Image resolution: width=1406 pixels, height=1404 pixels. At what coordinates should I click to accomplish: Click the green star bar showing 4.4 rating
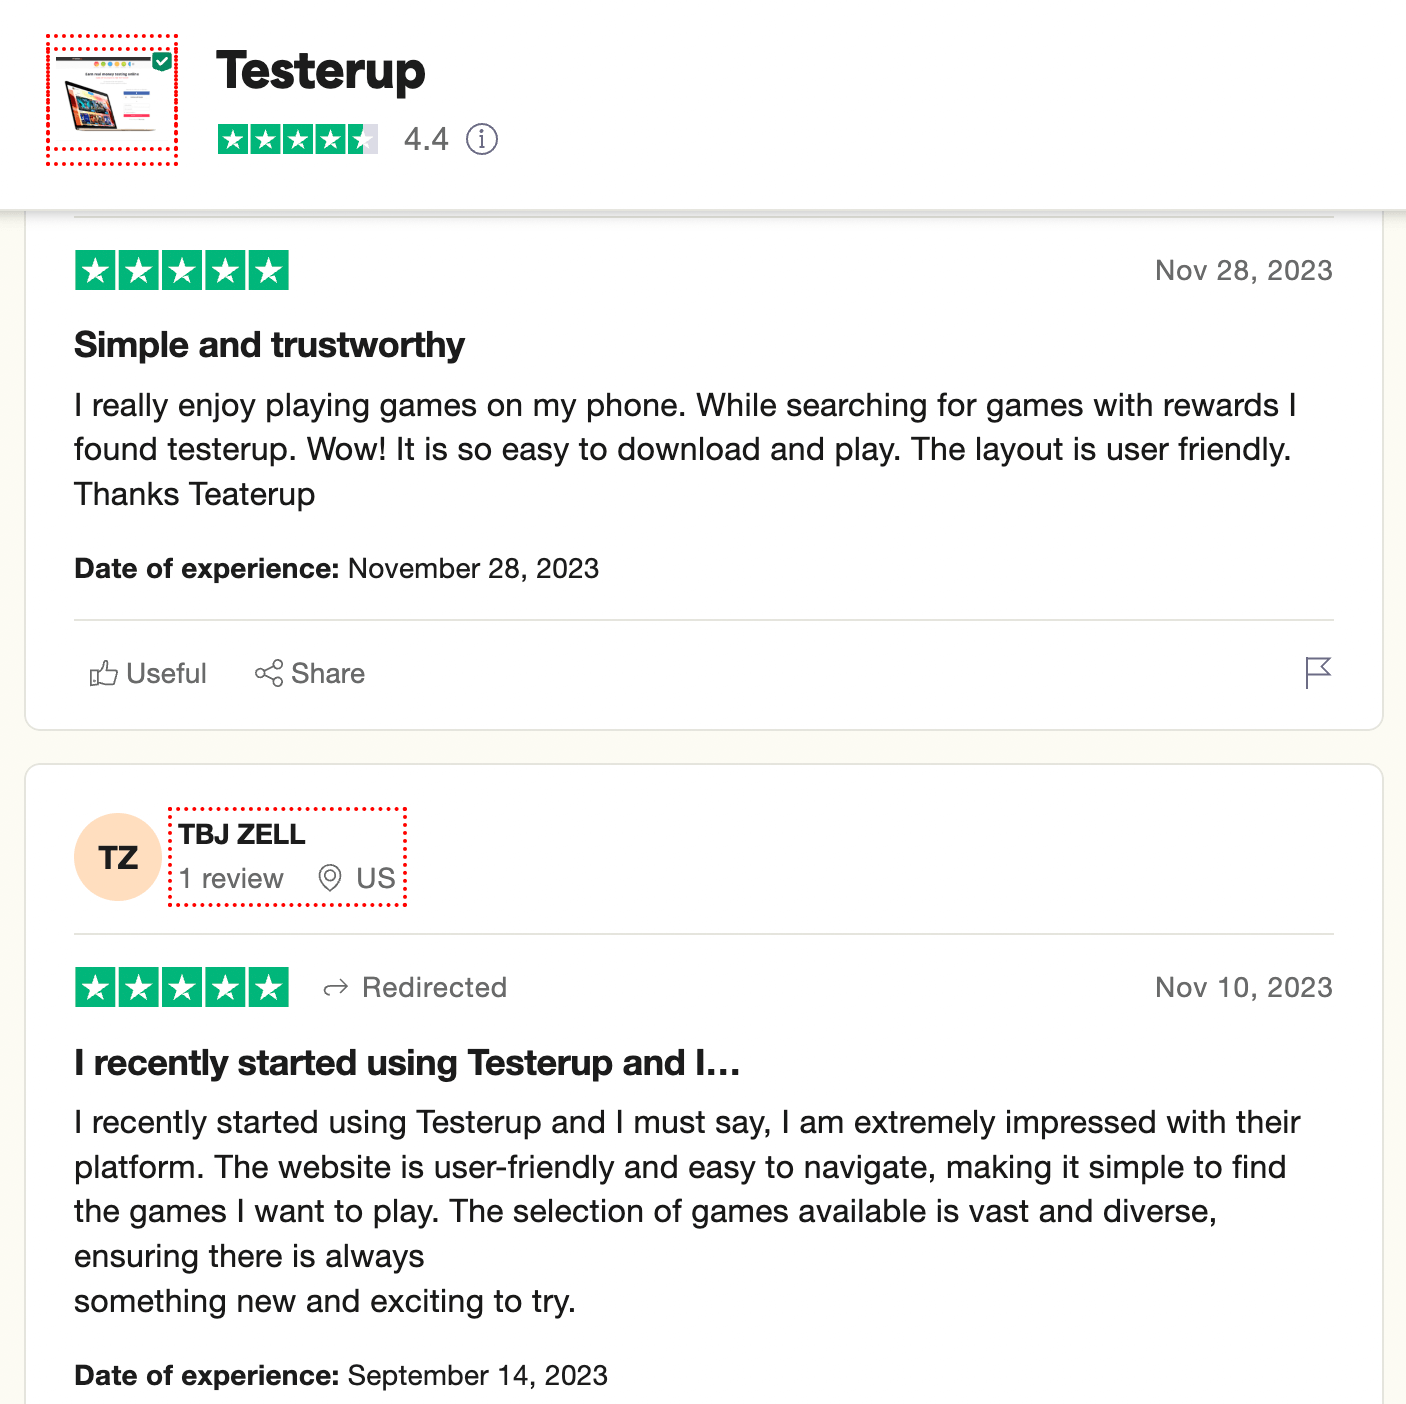click(x=297, y=139)
